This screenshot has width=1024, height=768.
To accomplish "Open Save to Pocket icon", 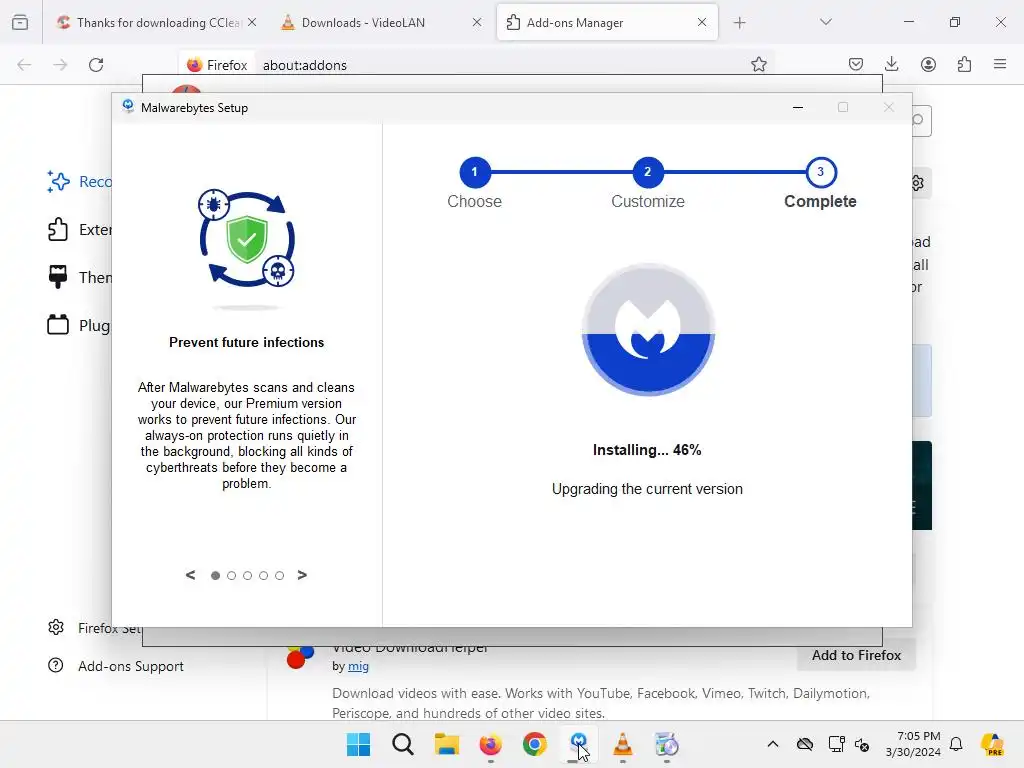I will tap(856, 64).
